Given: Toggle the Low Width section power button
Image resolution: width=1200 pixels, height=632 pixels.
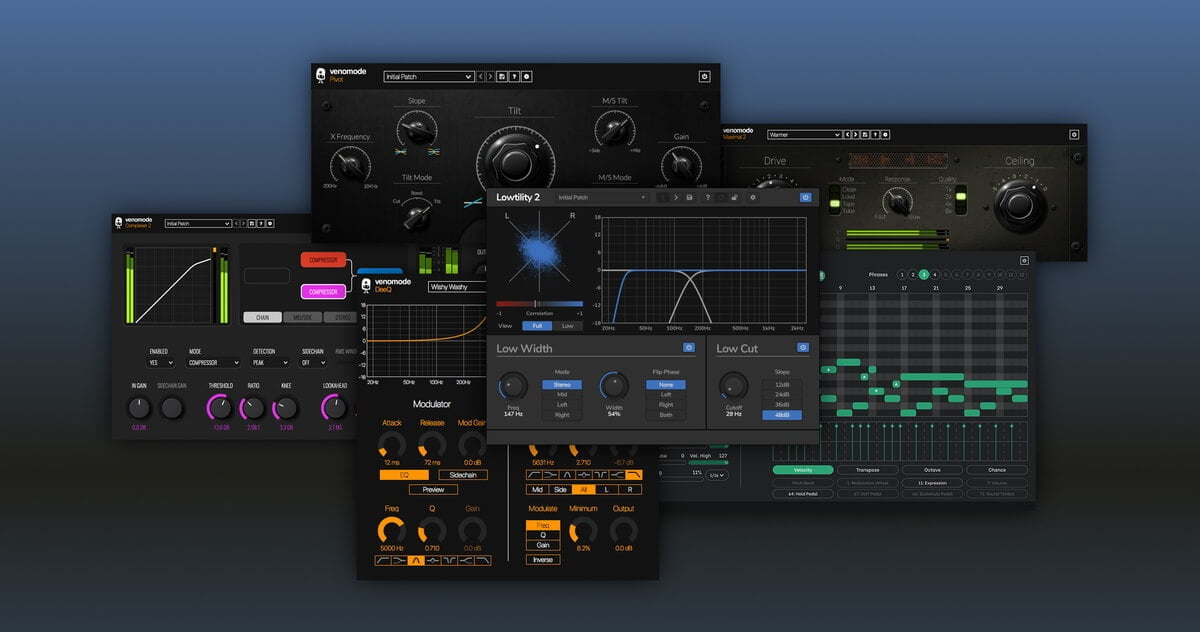Looking at the screenshot, I should click(x=688, y=347).
